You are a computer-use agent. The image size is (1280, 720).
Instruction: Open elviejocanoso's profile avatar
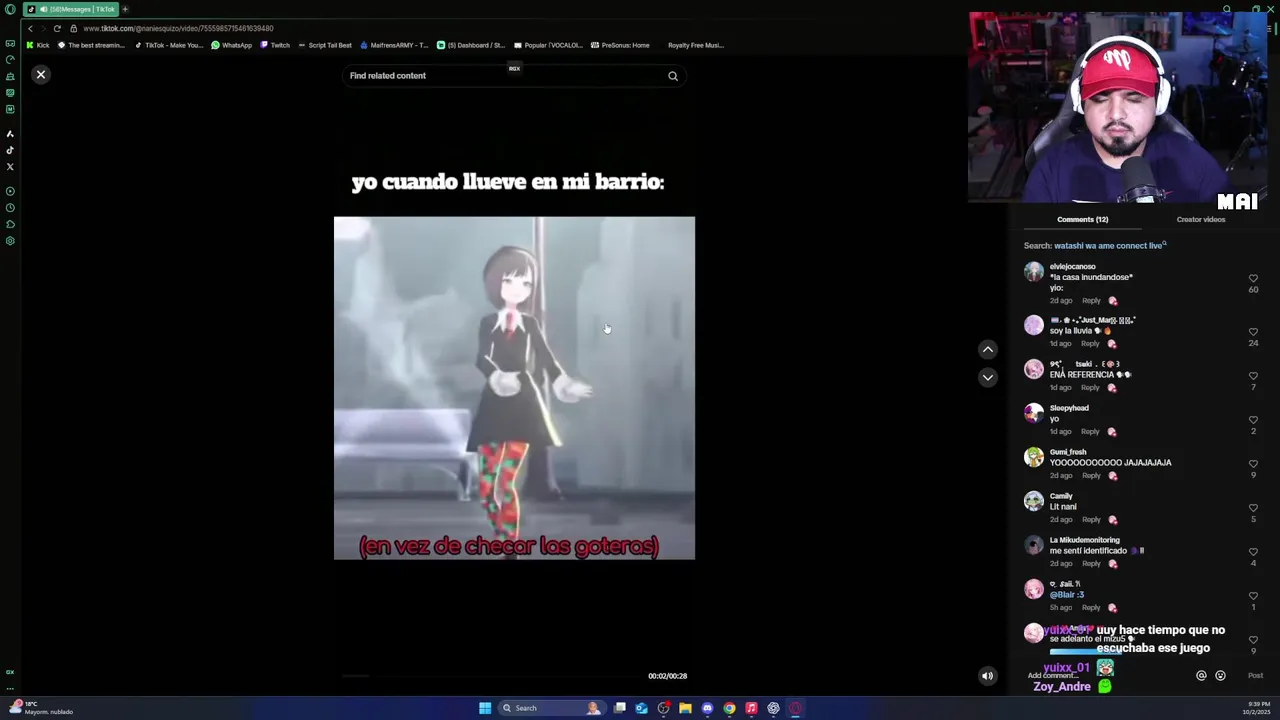point(1034,271)
